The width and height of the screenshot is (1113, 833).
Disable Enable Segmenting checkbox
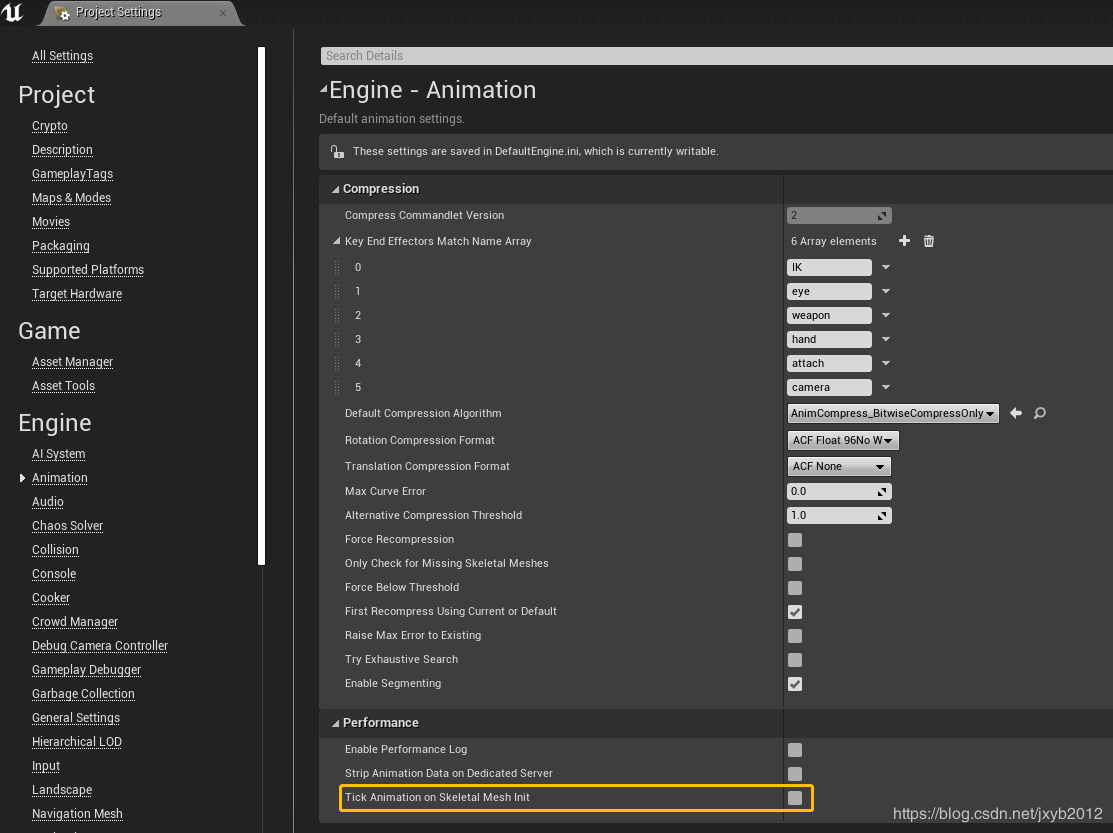[x=795, y=684]
